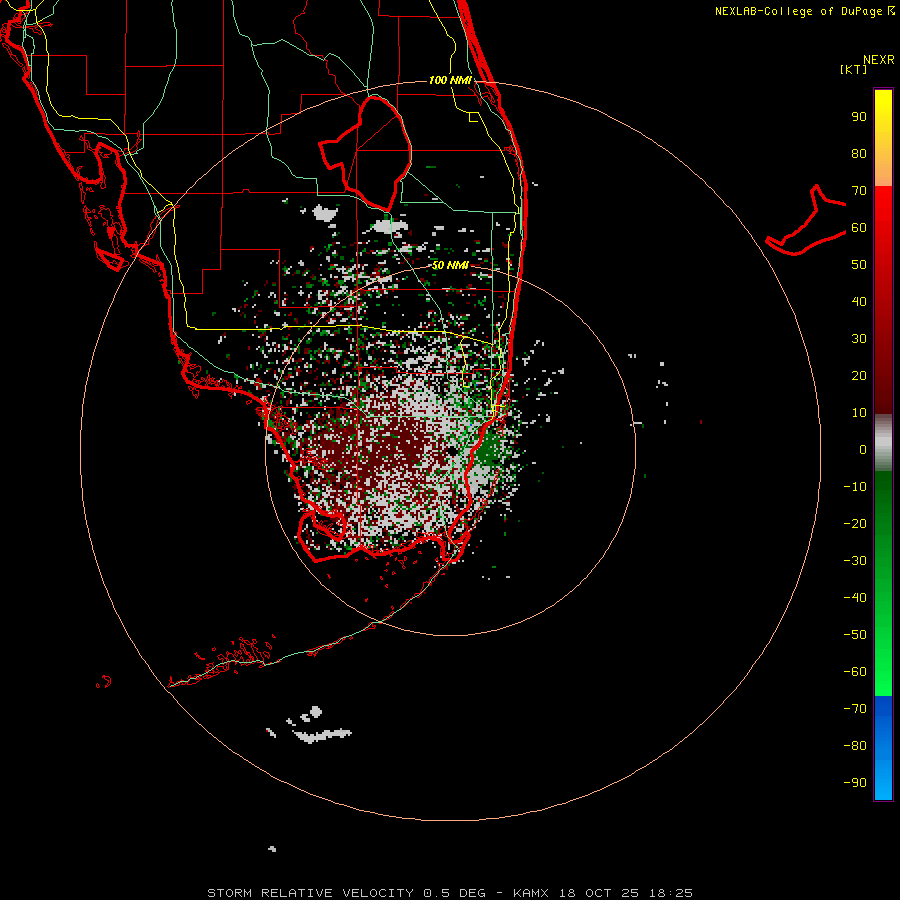
Task: Click the -90 velocity scale label
Action: [x=855, y=783]
